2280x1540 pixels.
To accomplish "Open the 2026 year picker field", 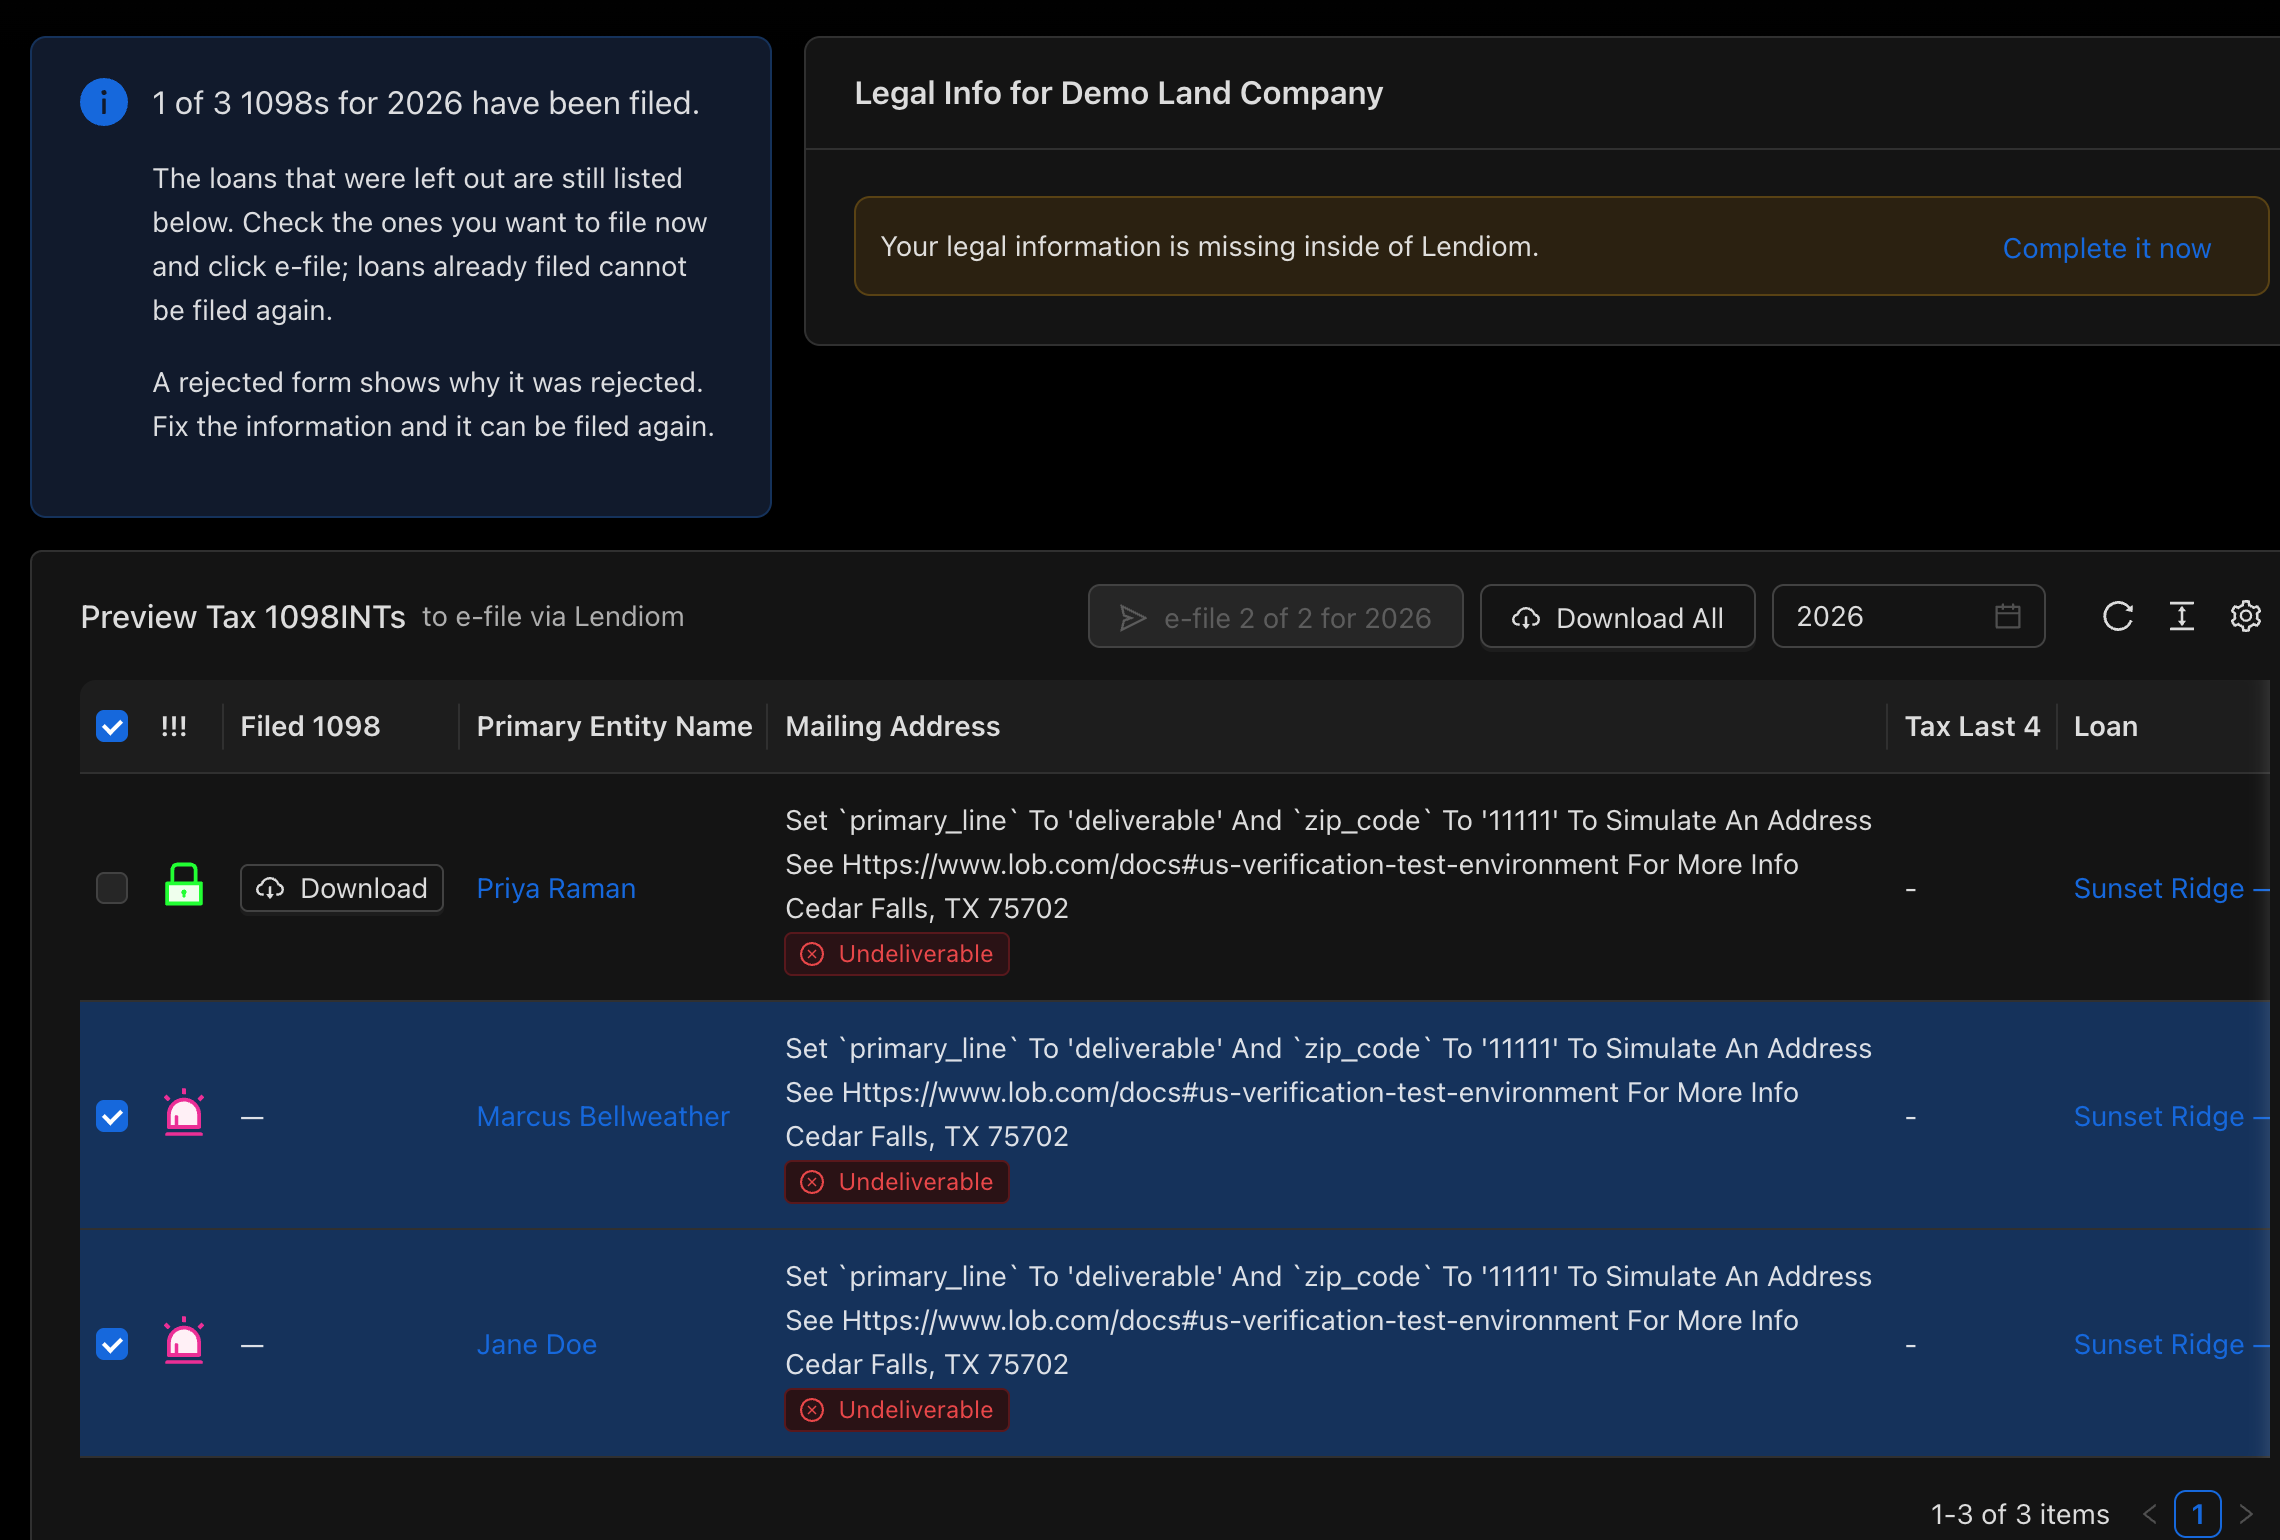I will (x=1908, y=616).
